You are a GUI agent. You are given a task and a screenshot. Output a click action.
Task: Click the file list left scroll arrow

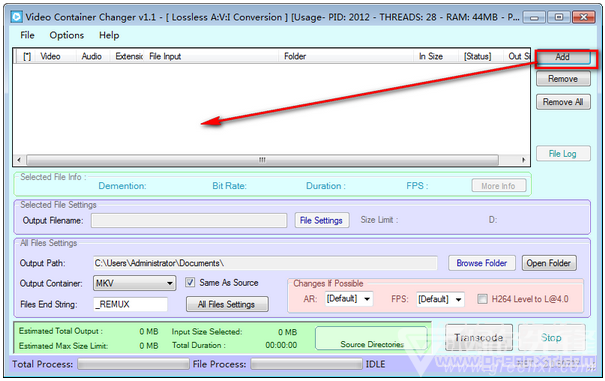[19, 160]
